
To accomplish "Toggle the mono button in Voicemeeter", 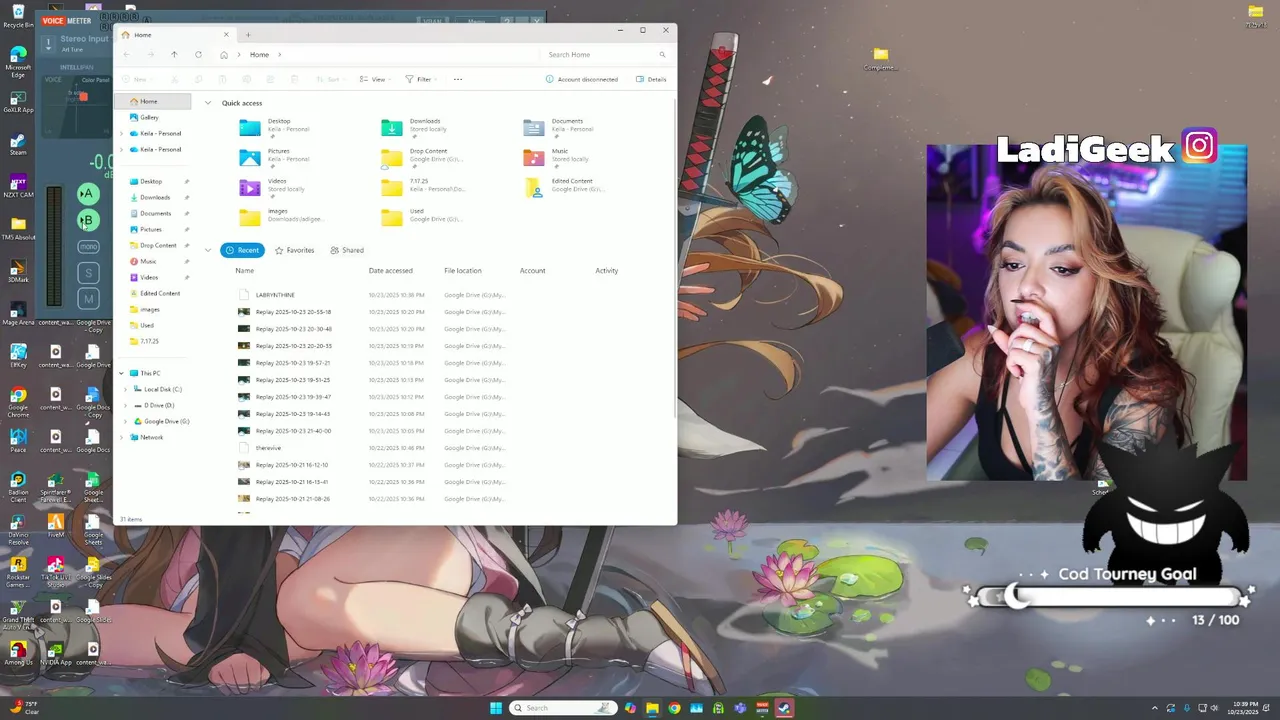I will coord(88,247).
